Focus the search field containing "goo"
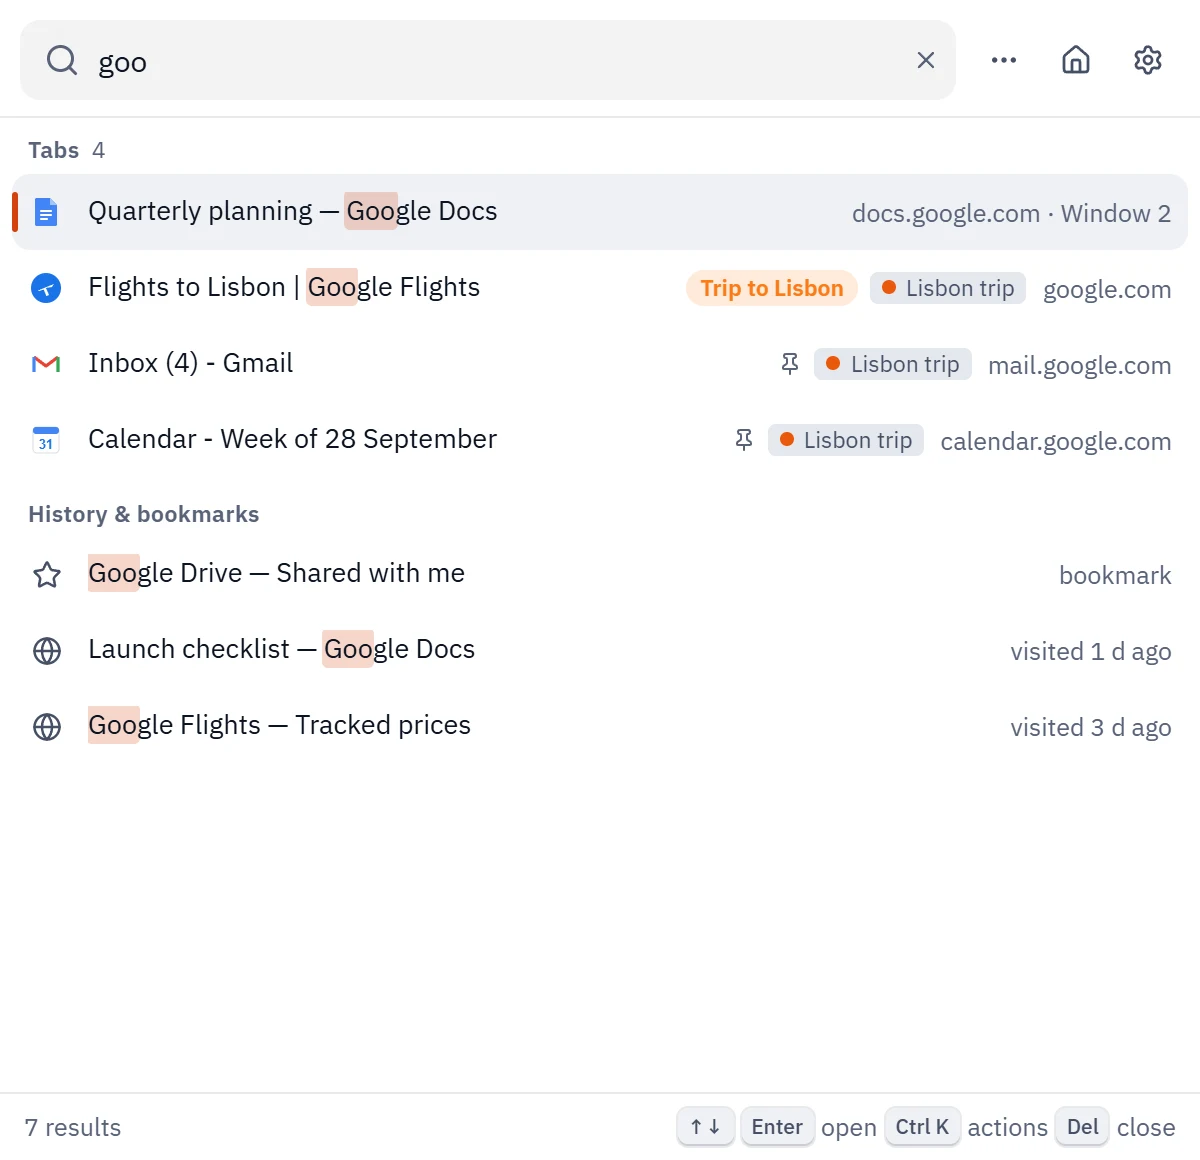1200x1160 pixels. pos(488,60)
